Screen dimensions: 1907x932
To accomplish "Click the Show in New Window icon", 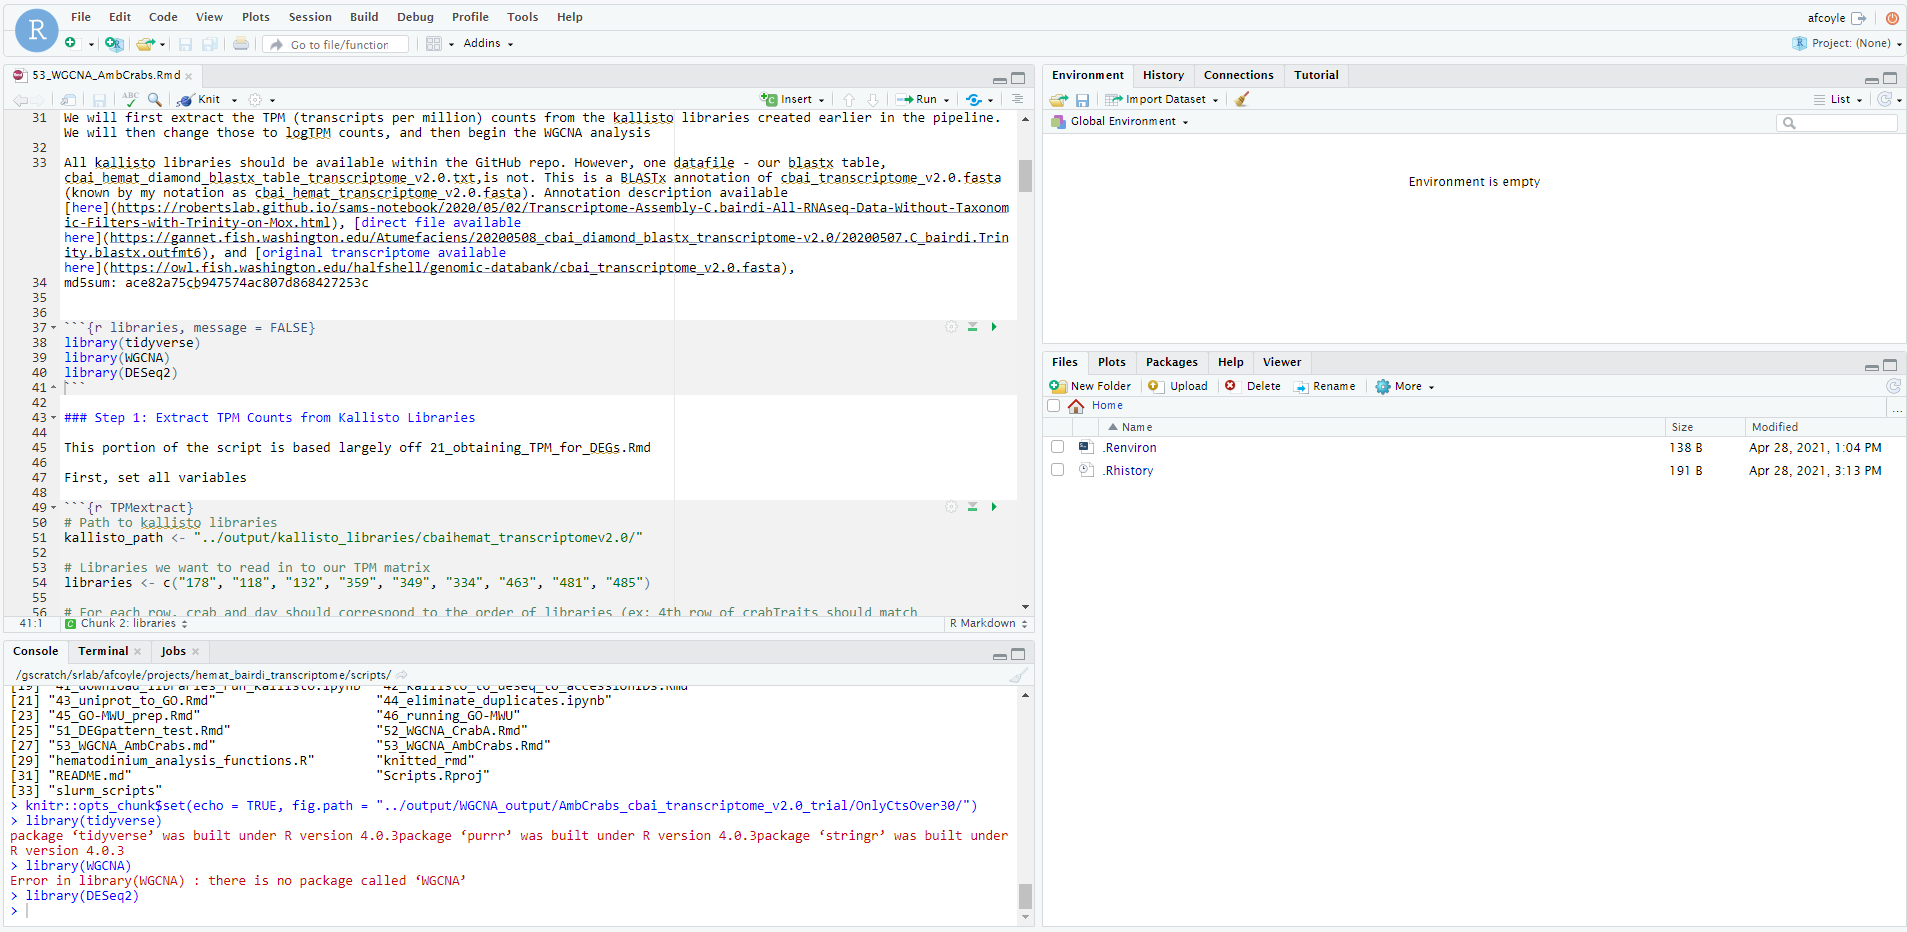I will 68,100.
